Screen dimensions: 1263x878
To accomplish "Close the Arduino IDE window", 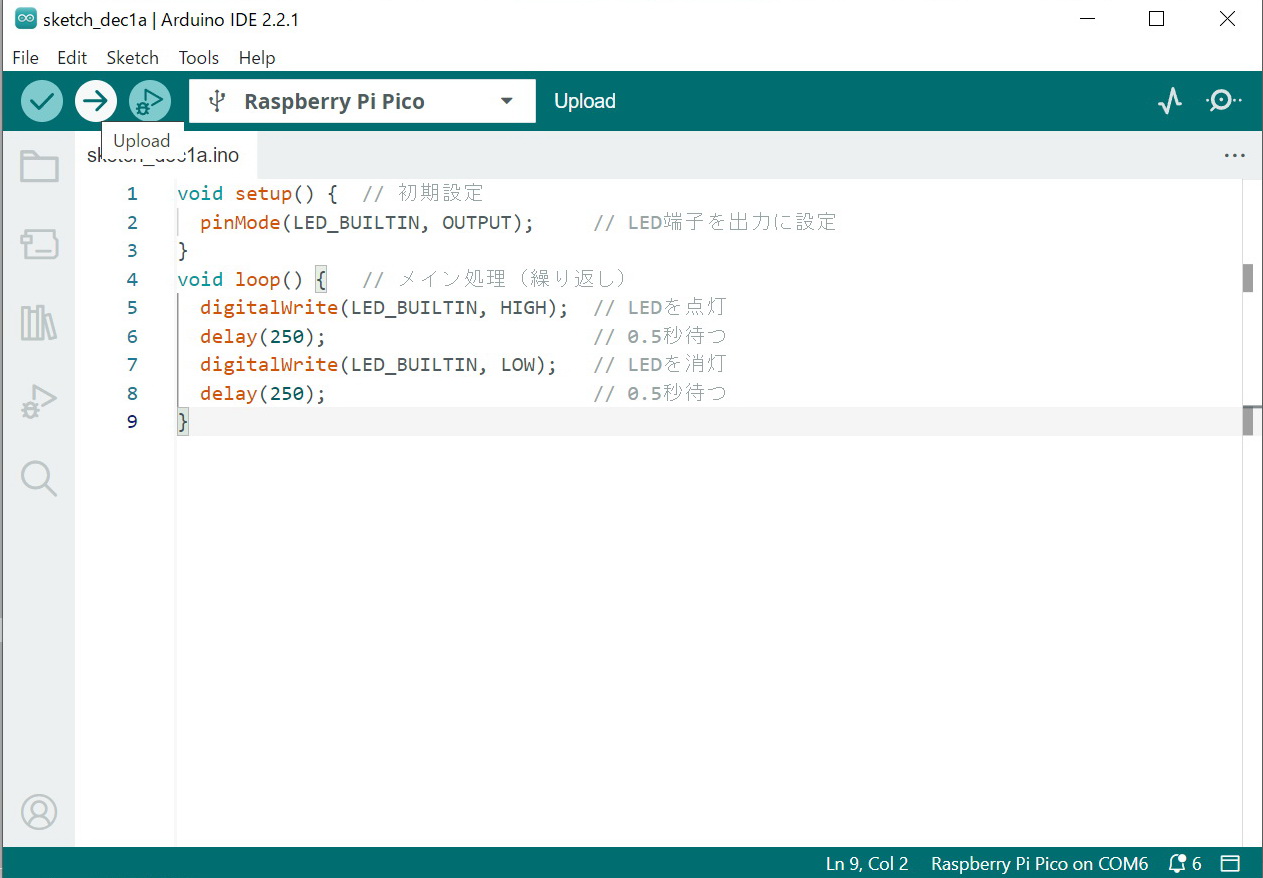I will [x=1227, y=19].
